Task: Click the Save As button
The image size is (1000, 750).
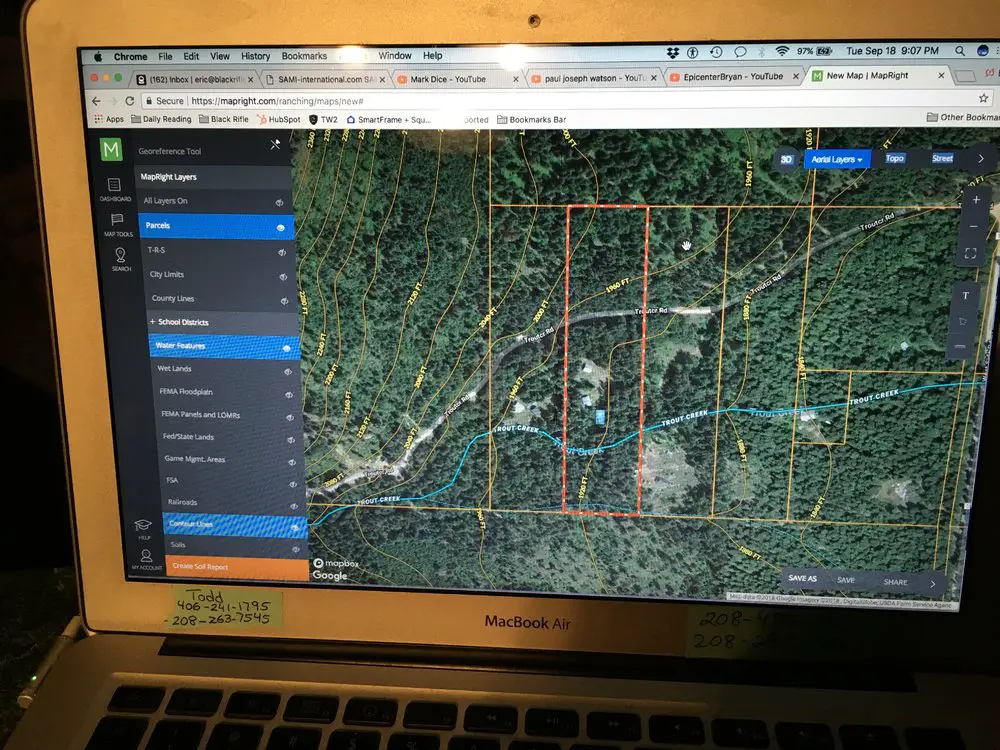Action: point(802,578)
